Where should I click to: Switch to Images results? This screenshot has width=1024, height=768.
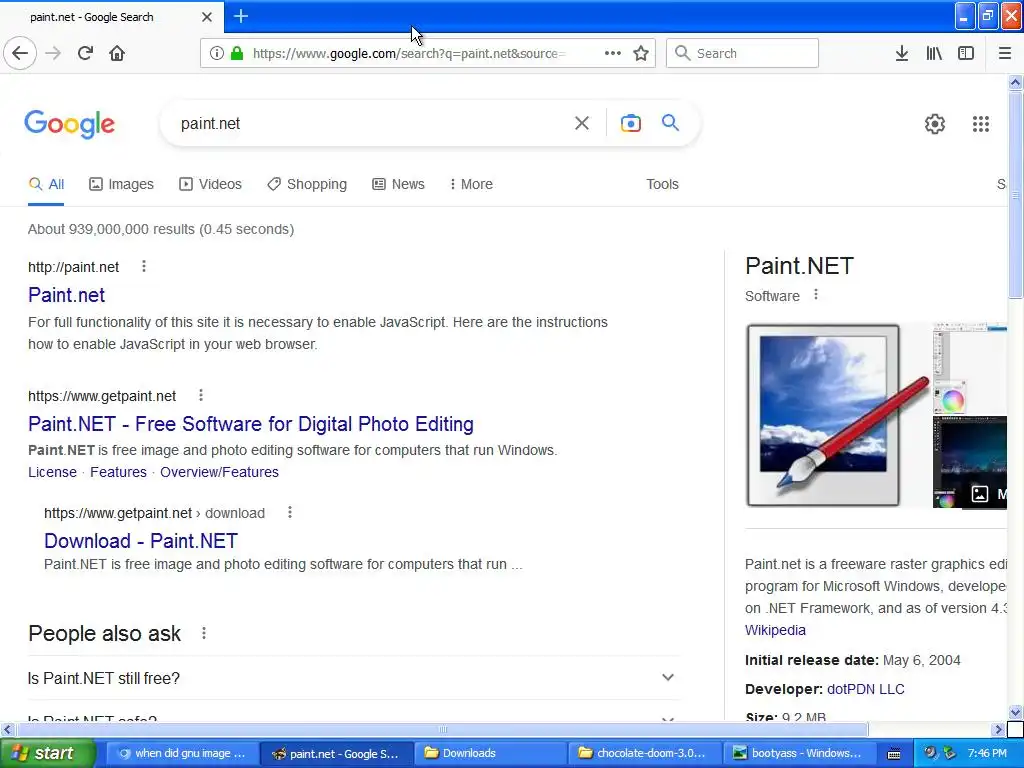(x=121, y=184)
